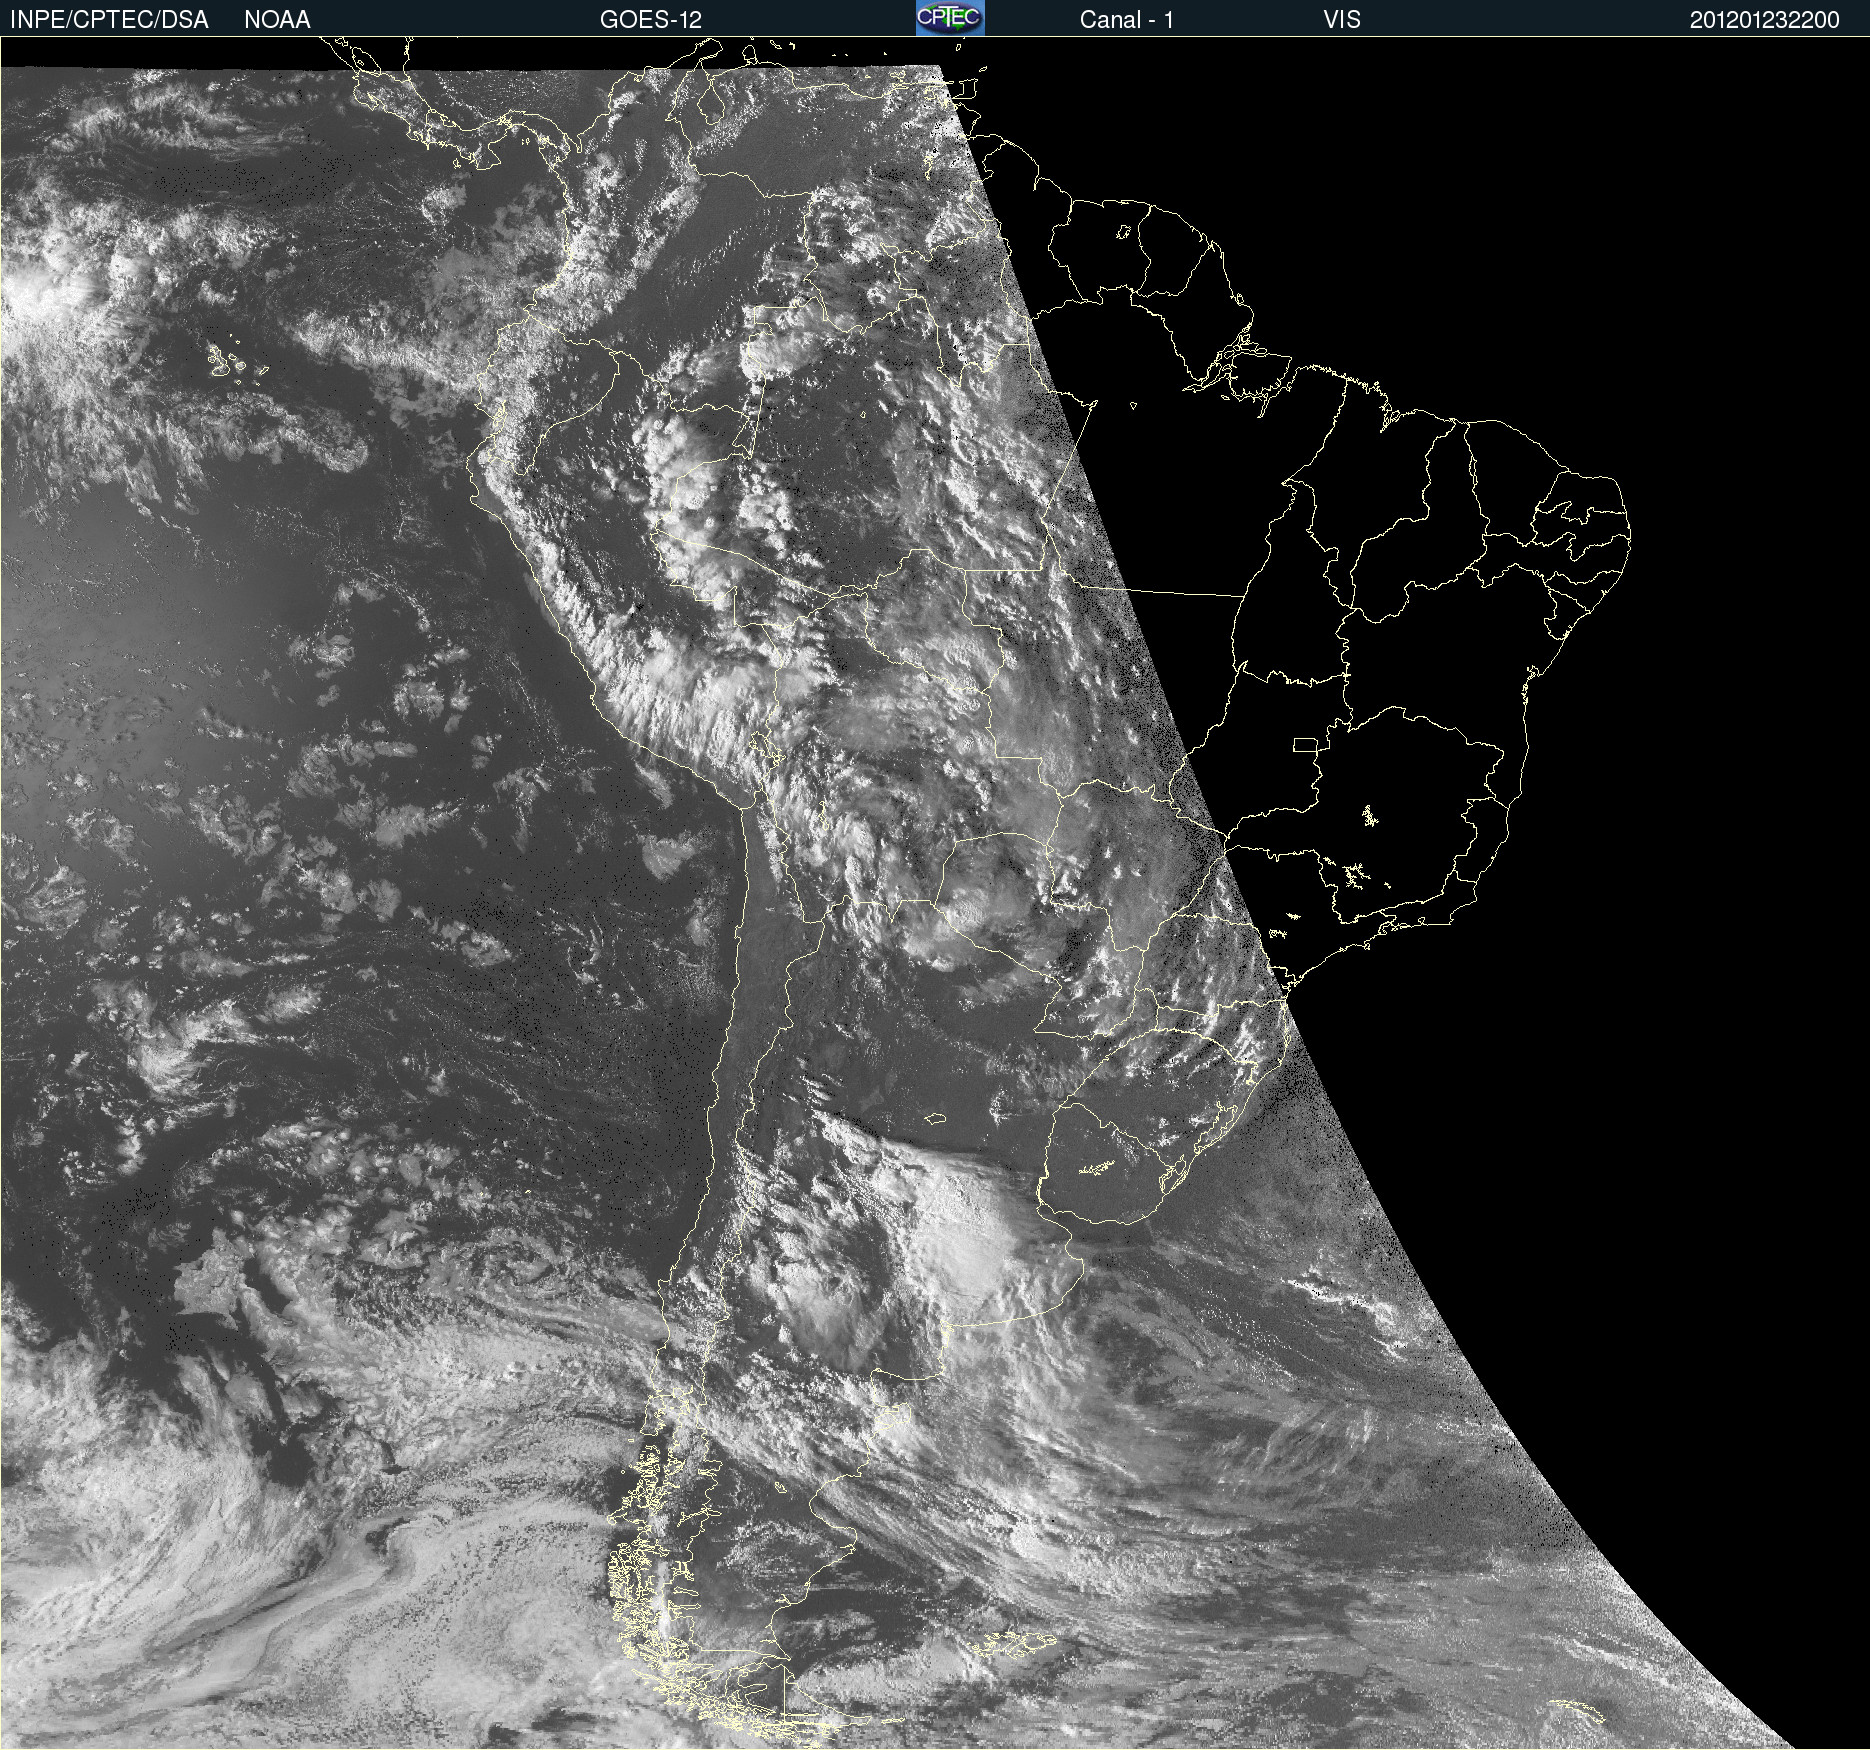The height and width of the screenshot is (1750, 1870).
Task: Click the timestamp '201201232200'
Action: pos(1764,19)
